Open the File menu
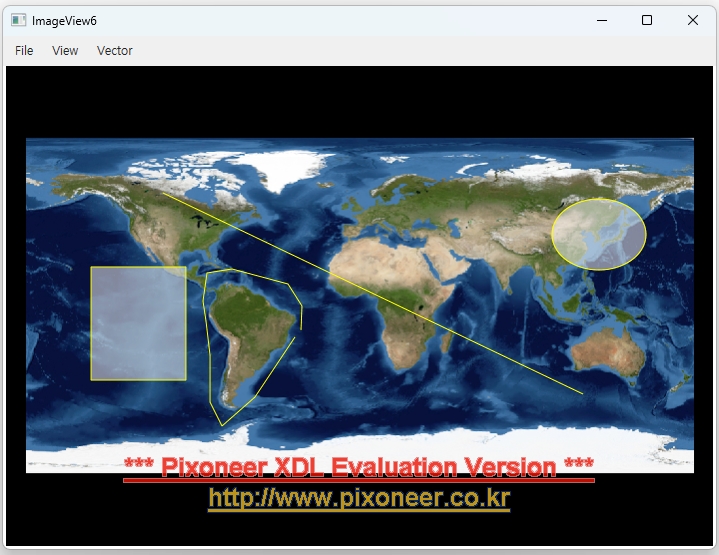The height and width of the screenshot is (555, 719). point(24,50)
